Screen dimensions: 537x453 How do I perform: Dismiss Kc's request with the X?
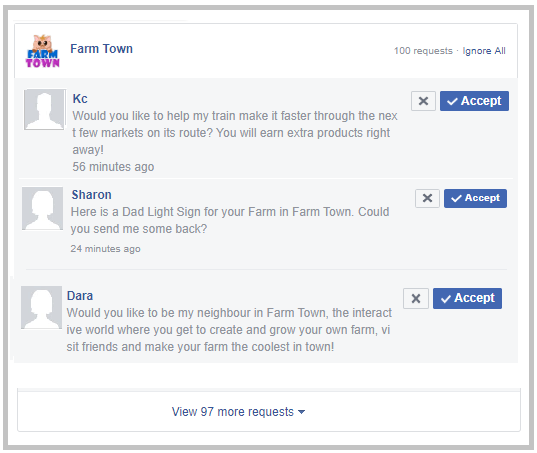[x=423, y=101]
